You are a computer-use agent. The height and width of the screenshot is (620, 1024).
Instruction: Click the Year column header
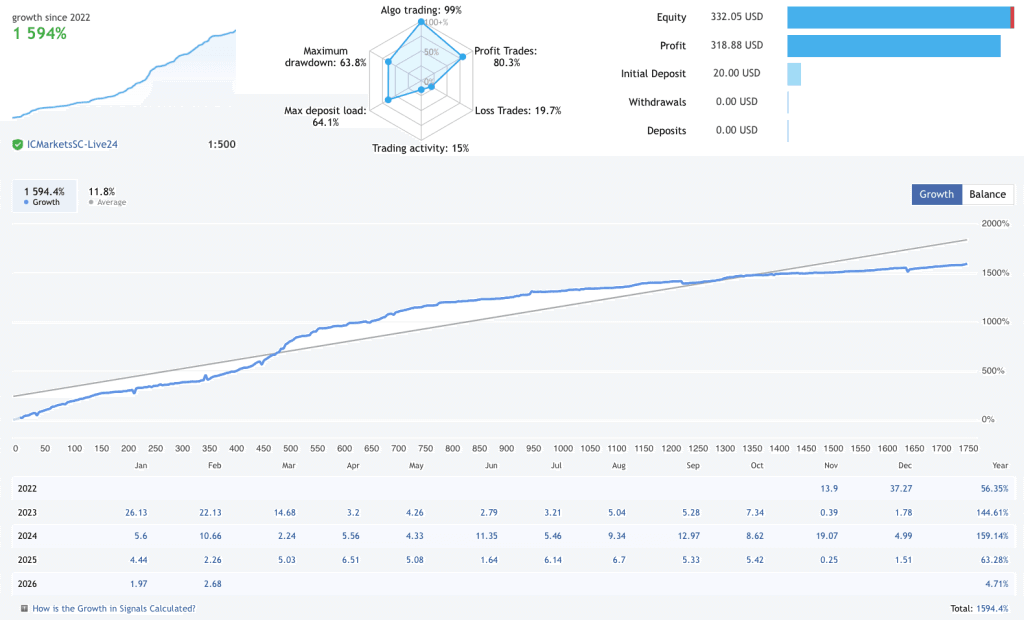(x=1000, y=465)
